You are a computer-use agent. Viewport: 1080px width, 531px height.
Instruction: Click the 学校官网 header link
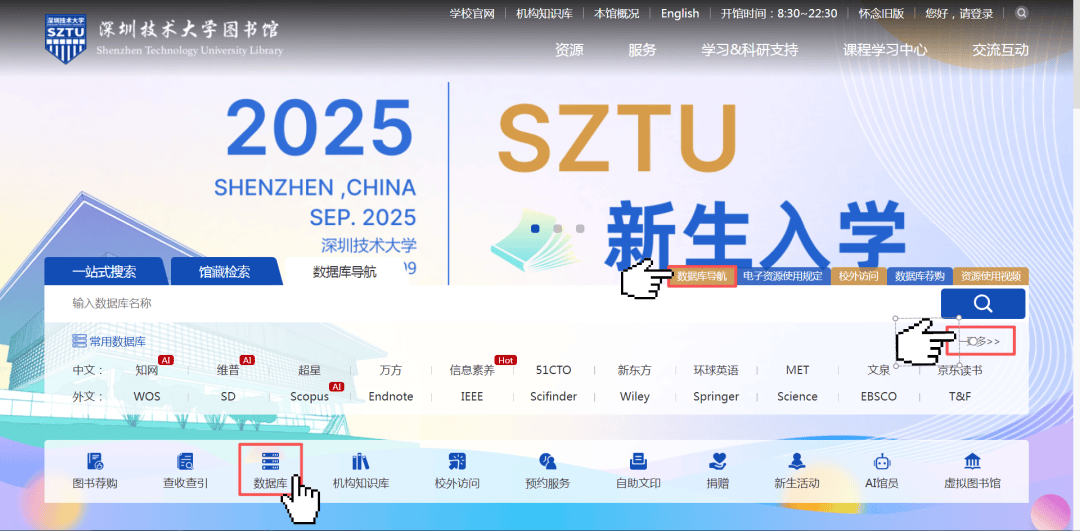tap(472, 13)
